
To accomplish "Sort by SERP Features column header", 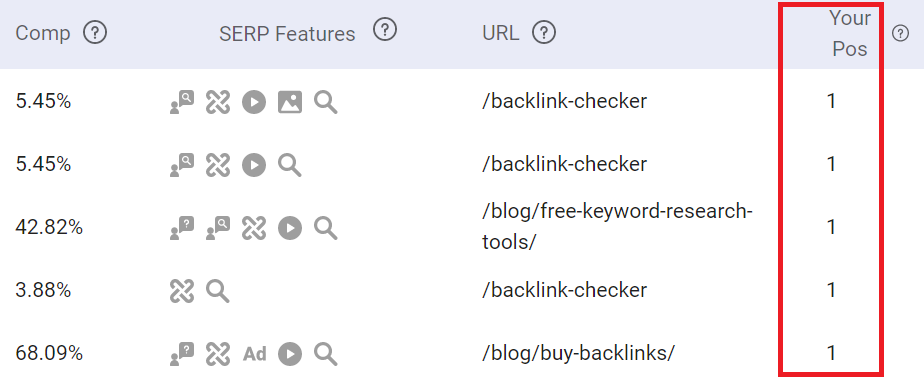I will tap(287, 34).
